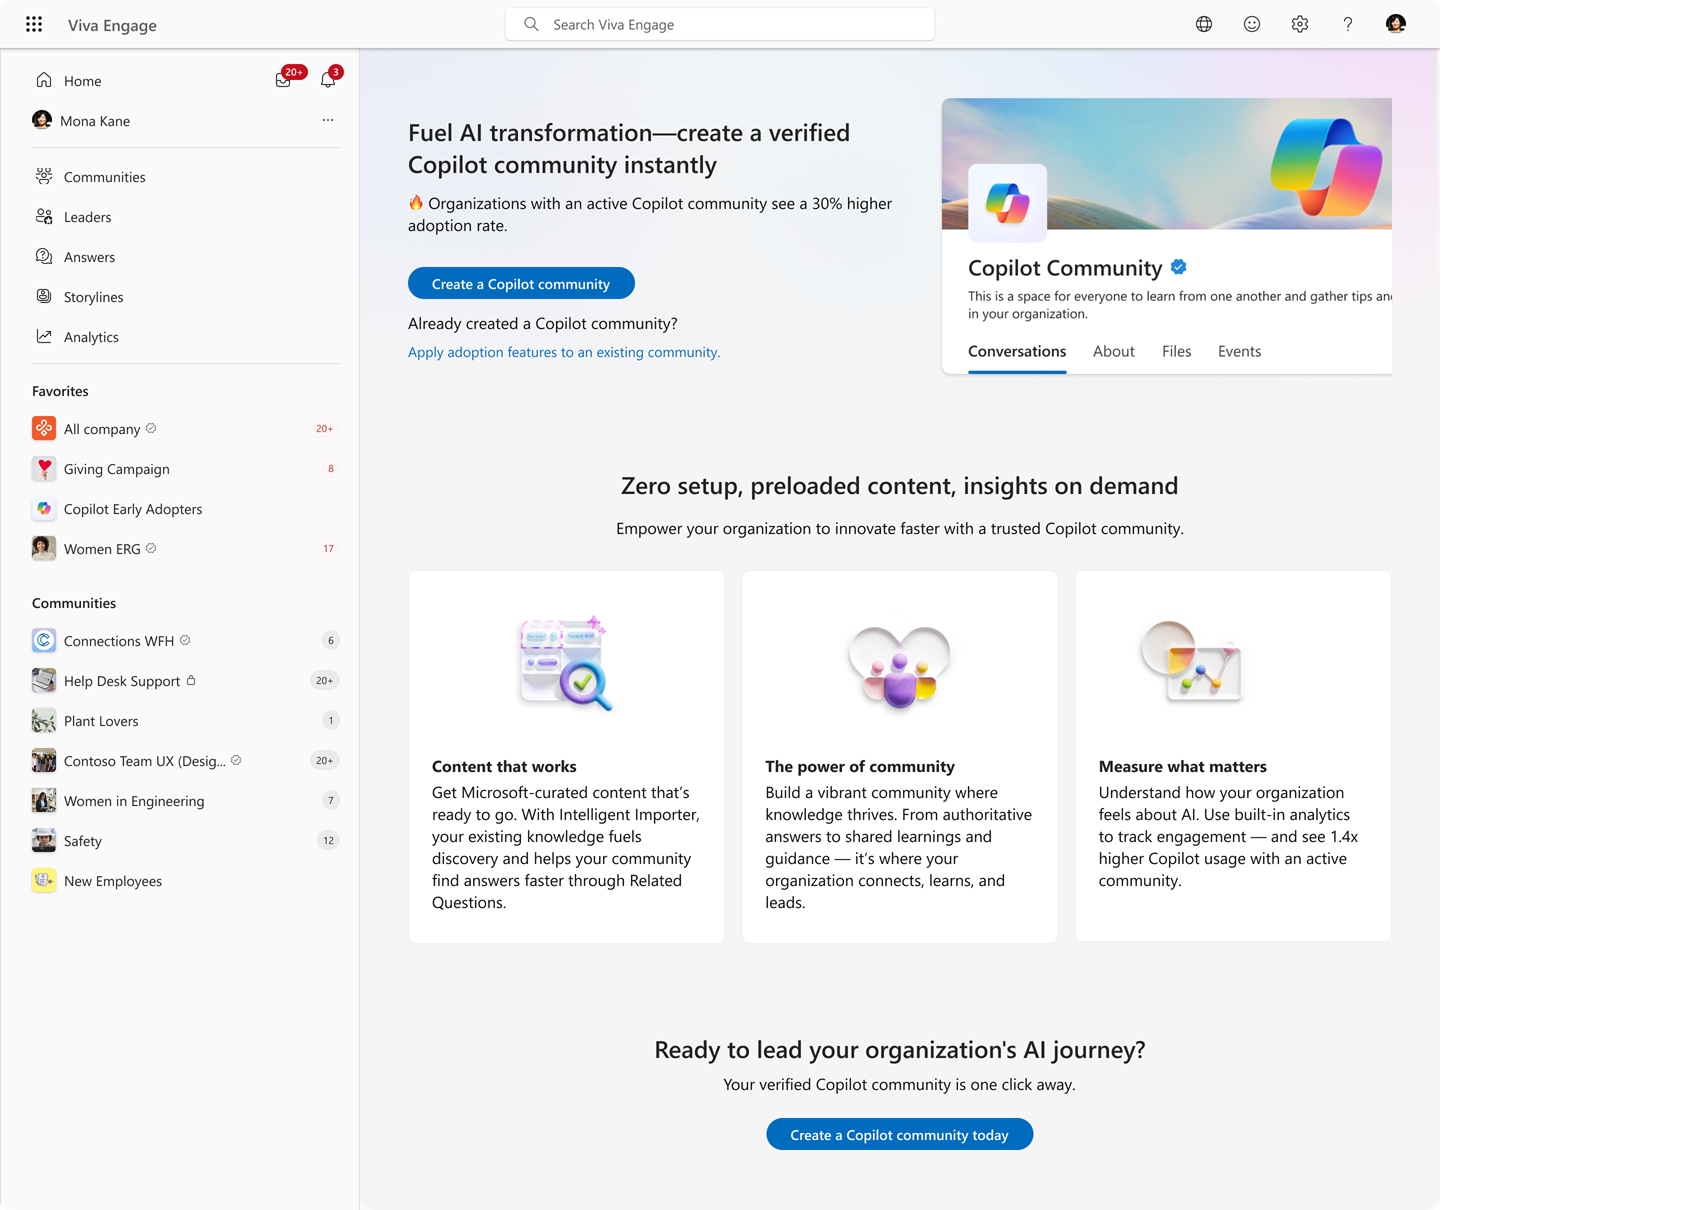View the Analytics section

click(91, 336)
